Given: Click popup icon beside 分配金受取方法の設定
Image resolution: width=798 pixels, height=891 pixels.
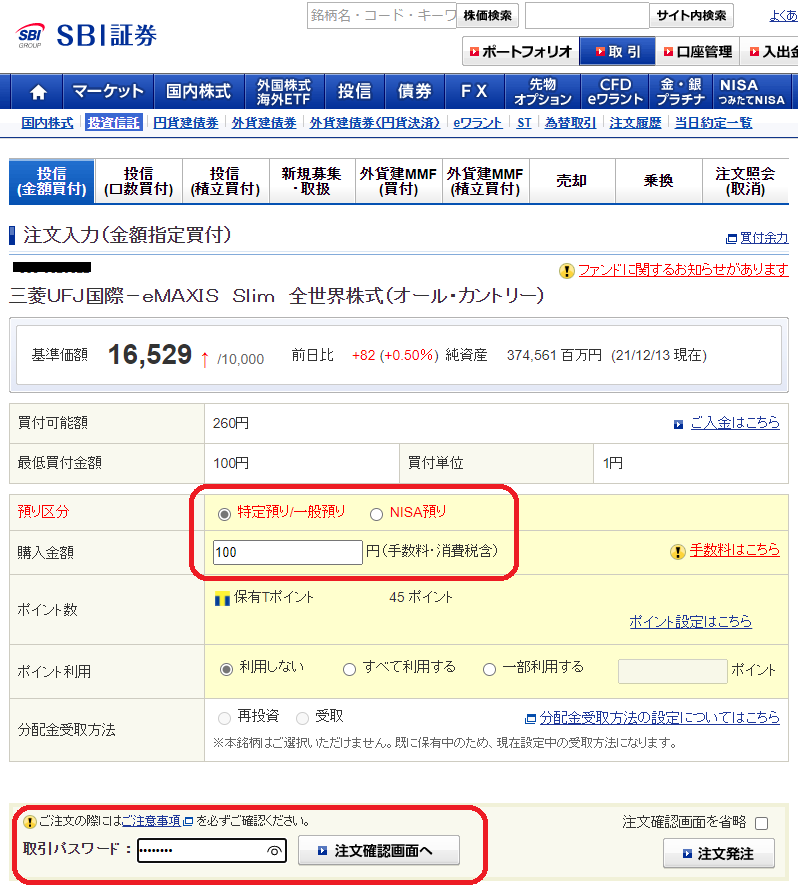Looking at the screenshot, I should click(x=530, y=718).
